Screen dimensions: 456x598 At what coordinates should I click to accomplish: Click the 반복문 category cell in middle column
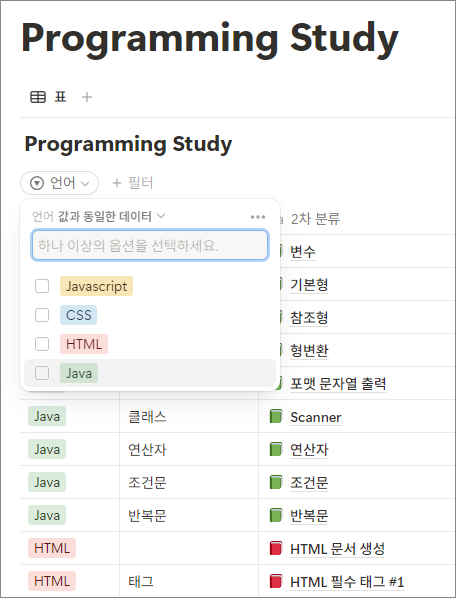(x=189, y=515)
